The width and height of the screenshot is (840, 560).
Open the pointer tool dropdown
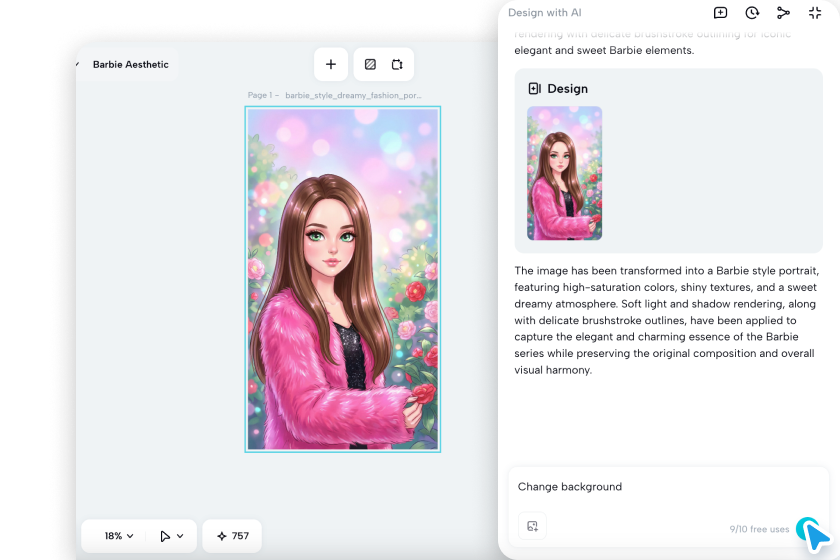tap(172, 536)
